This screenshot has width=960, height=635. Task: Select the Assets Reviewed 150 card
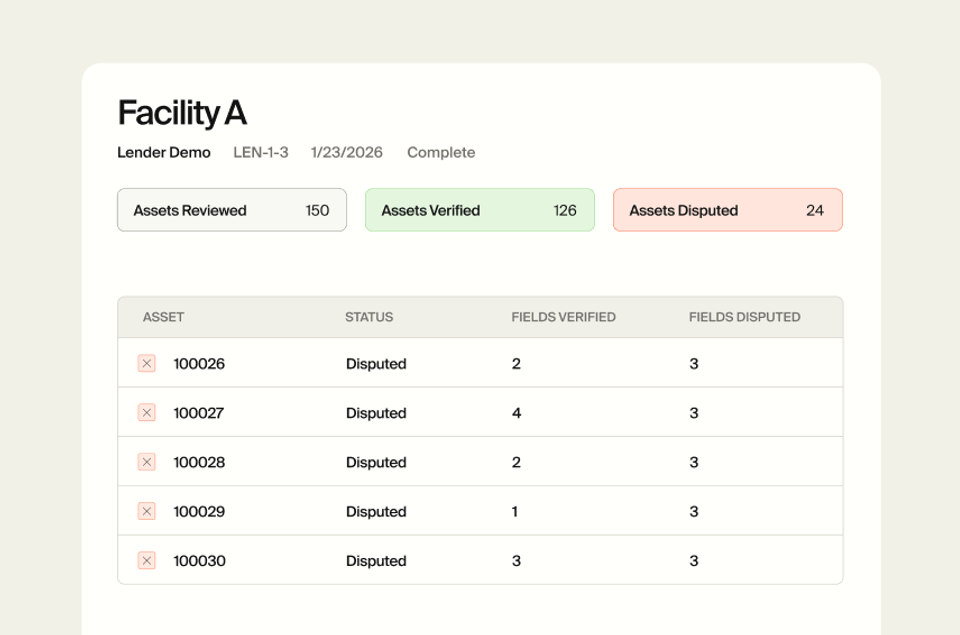[x=232, y=210]
